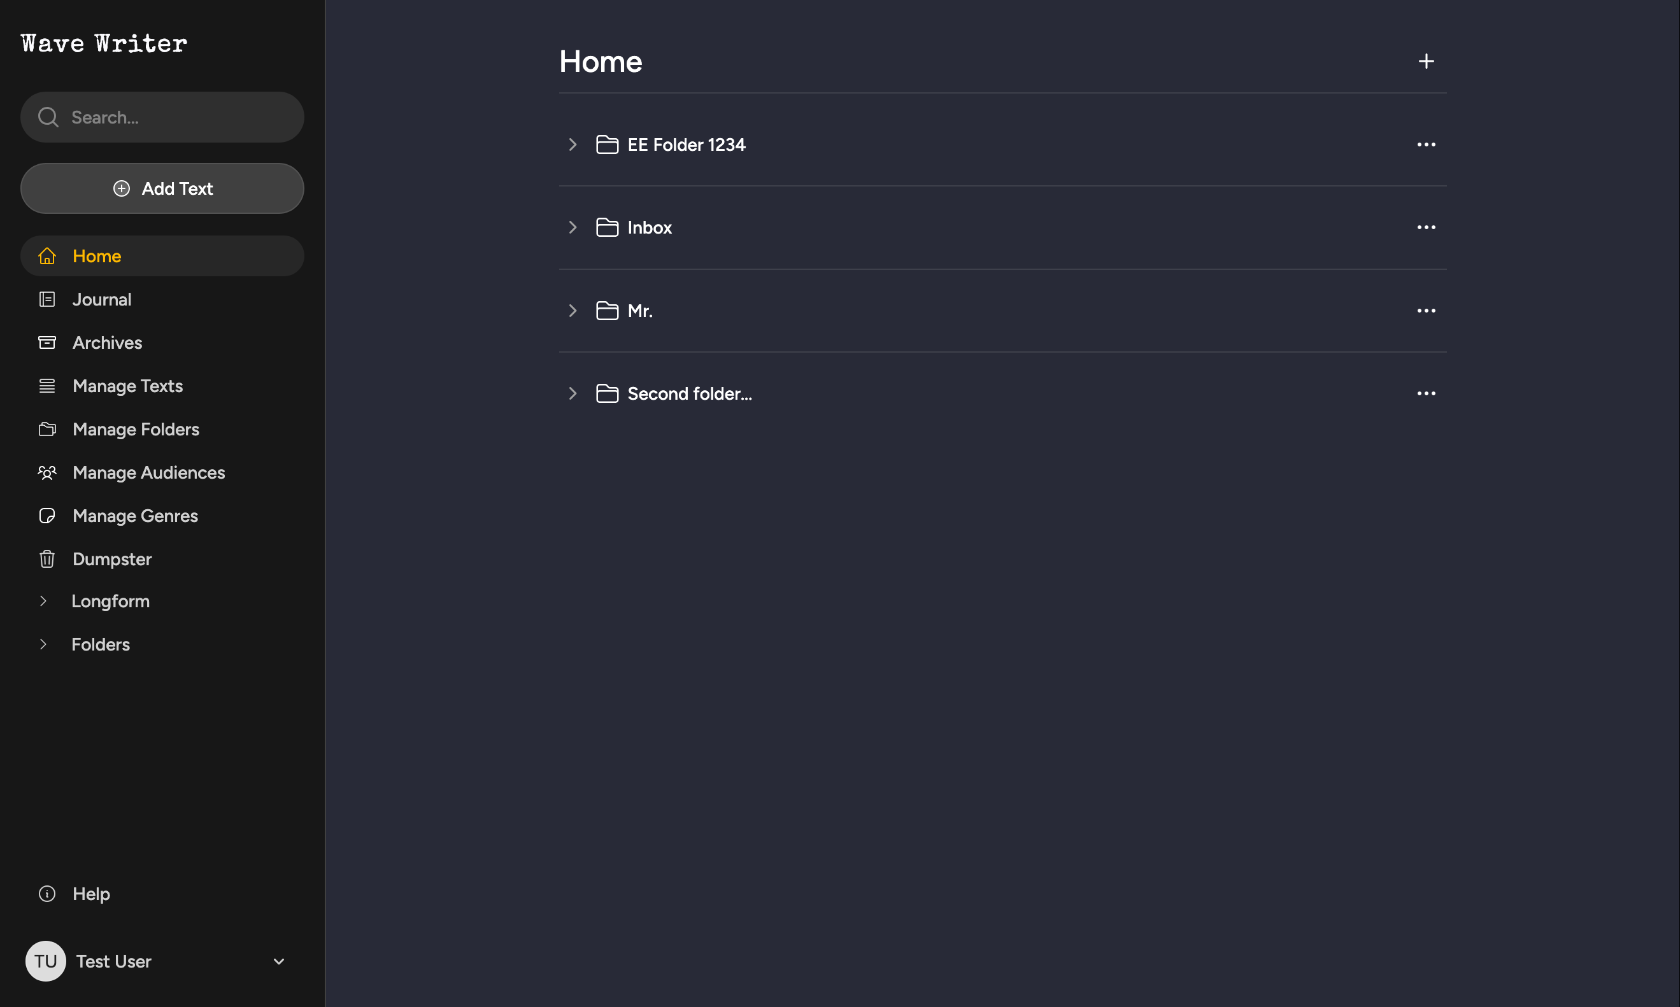Expand the Longform section in sidebar

point(43,601)
